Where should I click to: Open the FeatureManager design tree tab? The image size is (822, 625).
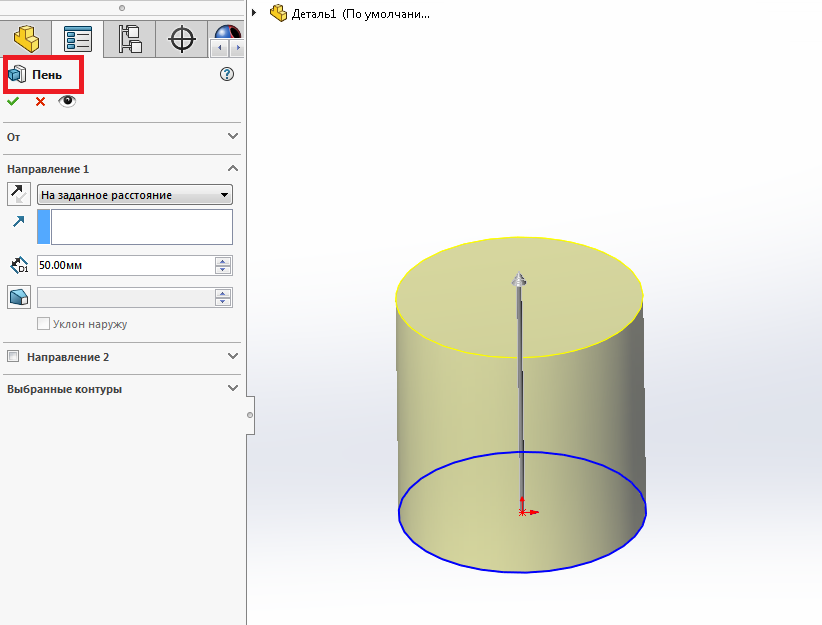[26, 39]
